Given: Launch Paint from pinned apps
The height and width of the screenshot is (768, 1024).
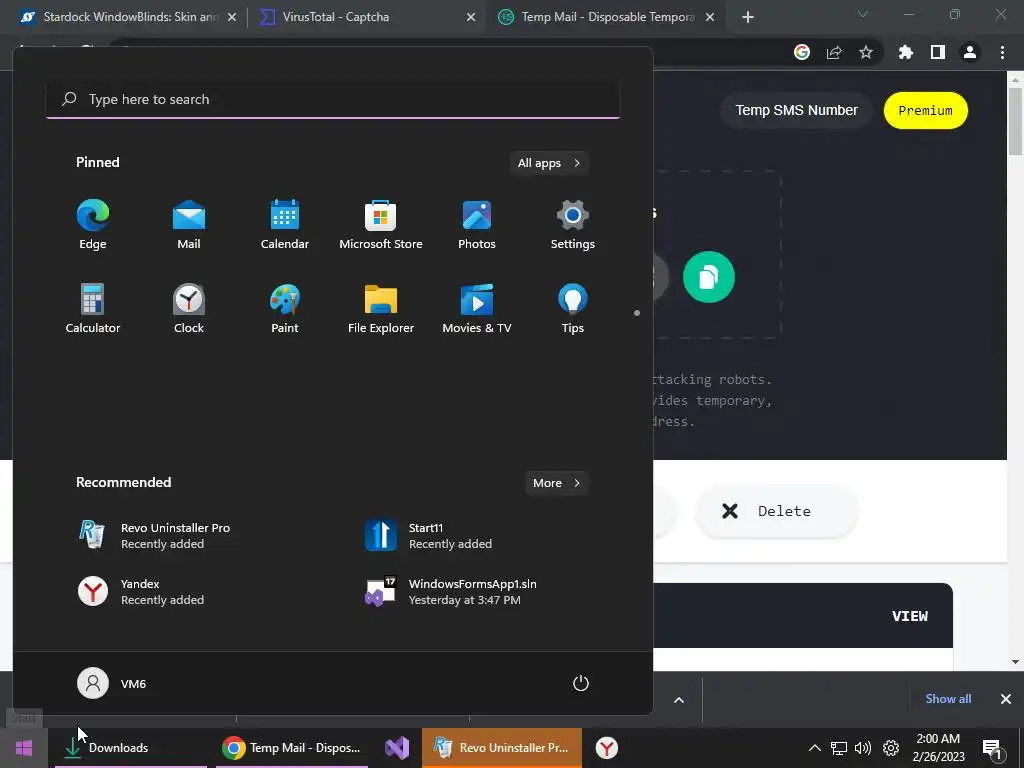Looking at the screenshot, I should (x=285, y=310).
